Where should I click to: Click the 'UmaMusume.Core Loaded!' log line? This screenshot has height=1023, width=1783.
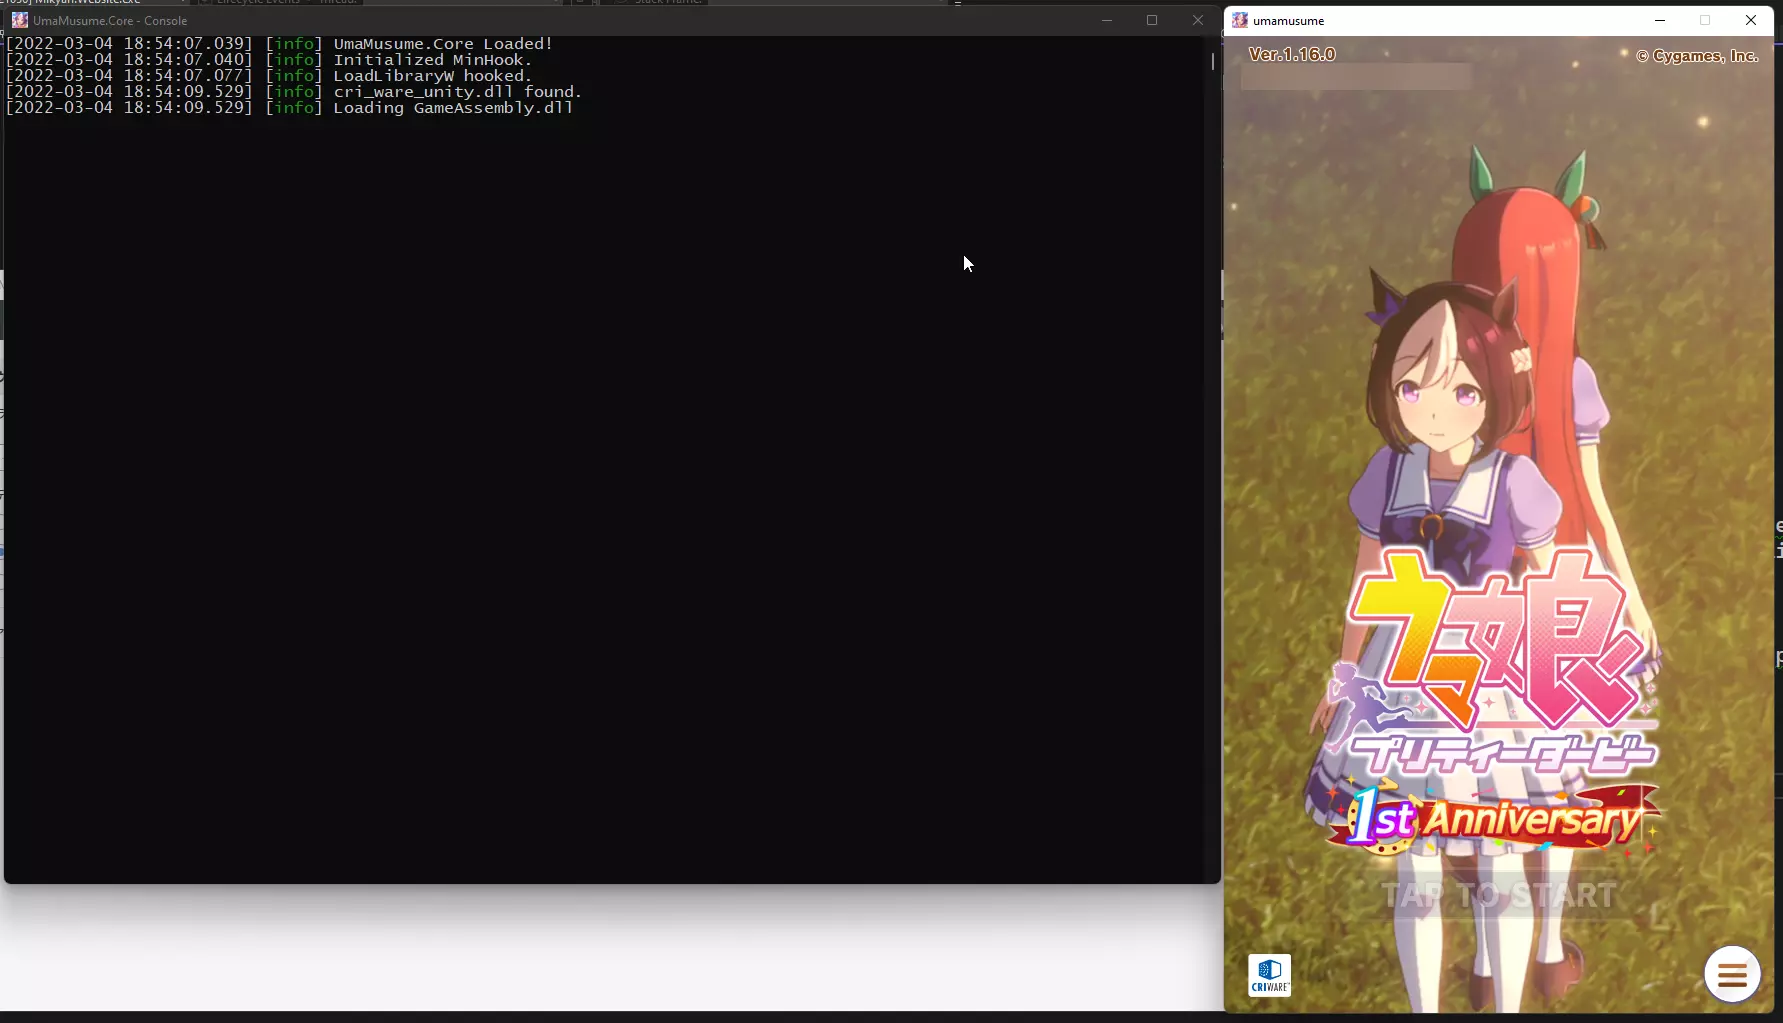279,44
